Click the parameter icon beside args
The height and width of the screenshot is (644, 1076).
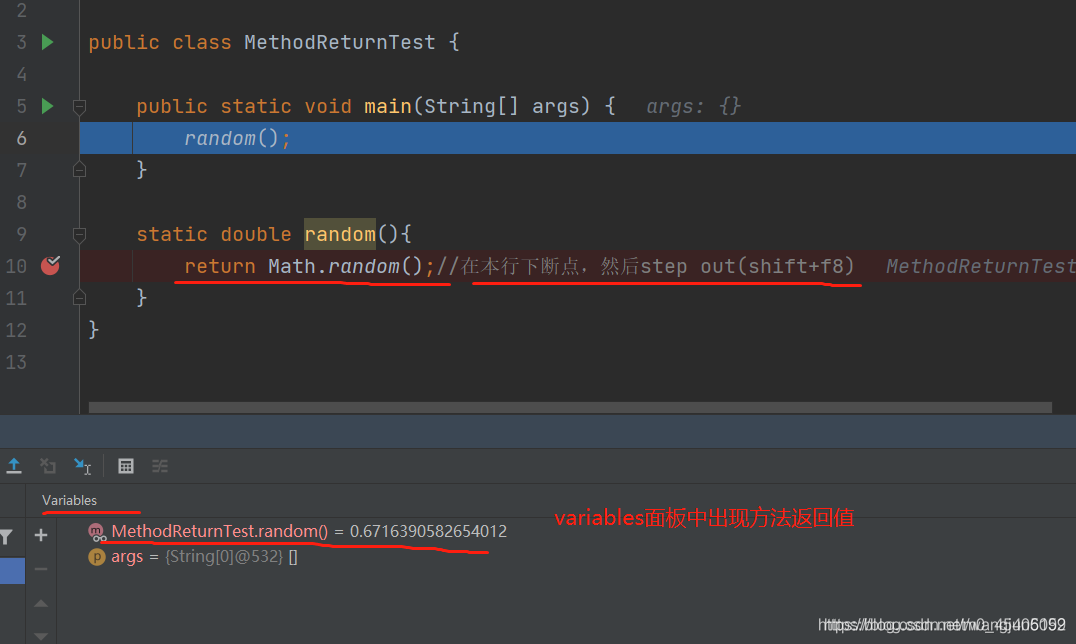pyautogui.click(x=97, y=557)
